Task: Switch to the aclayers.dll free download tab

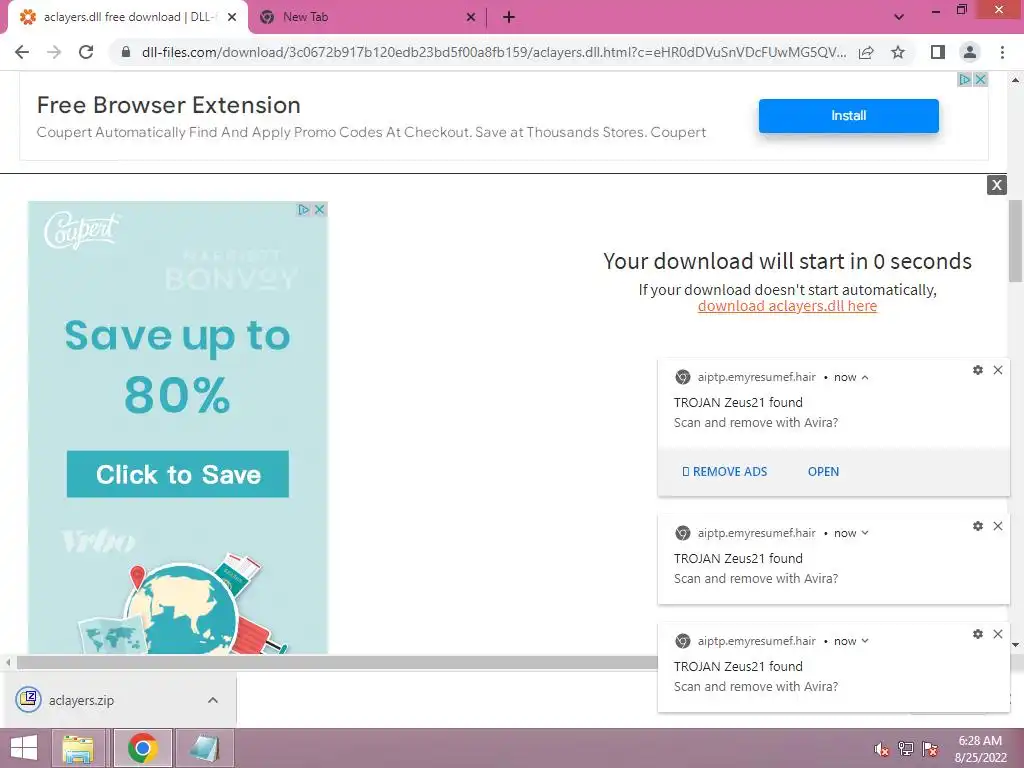Action: 128,17
